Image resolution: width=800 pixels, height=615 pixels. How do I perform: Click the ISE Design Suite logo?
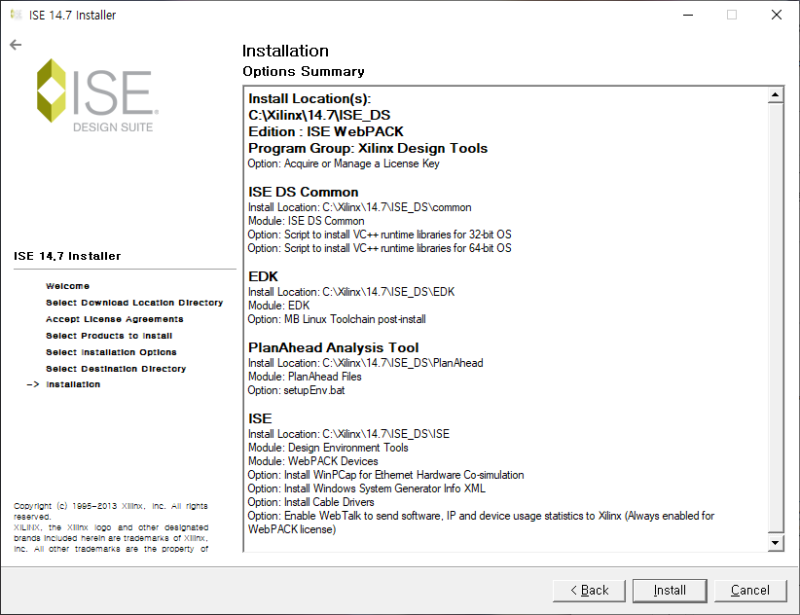[98, 95]
